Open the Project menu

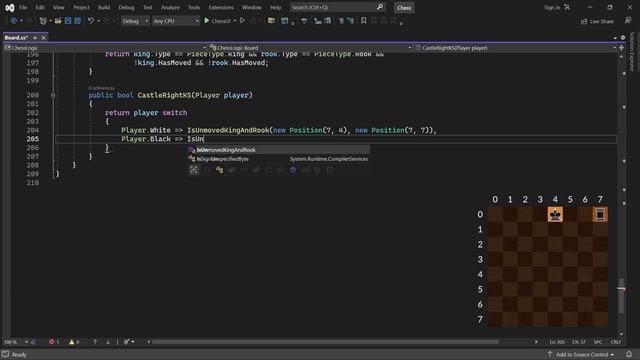pyautogui.click(x=81, y=7)
